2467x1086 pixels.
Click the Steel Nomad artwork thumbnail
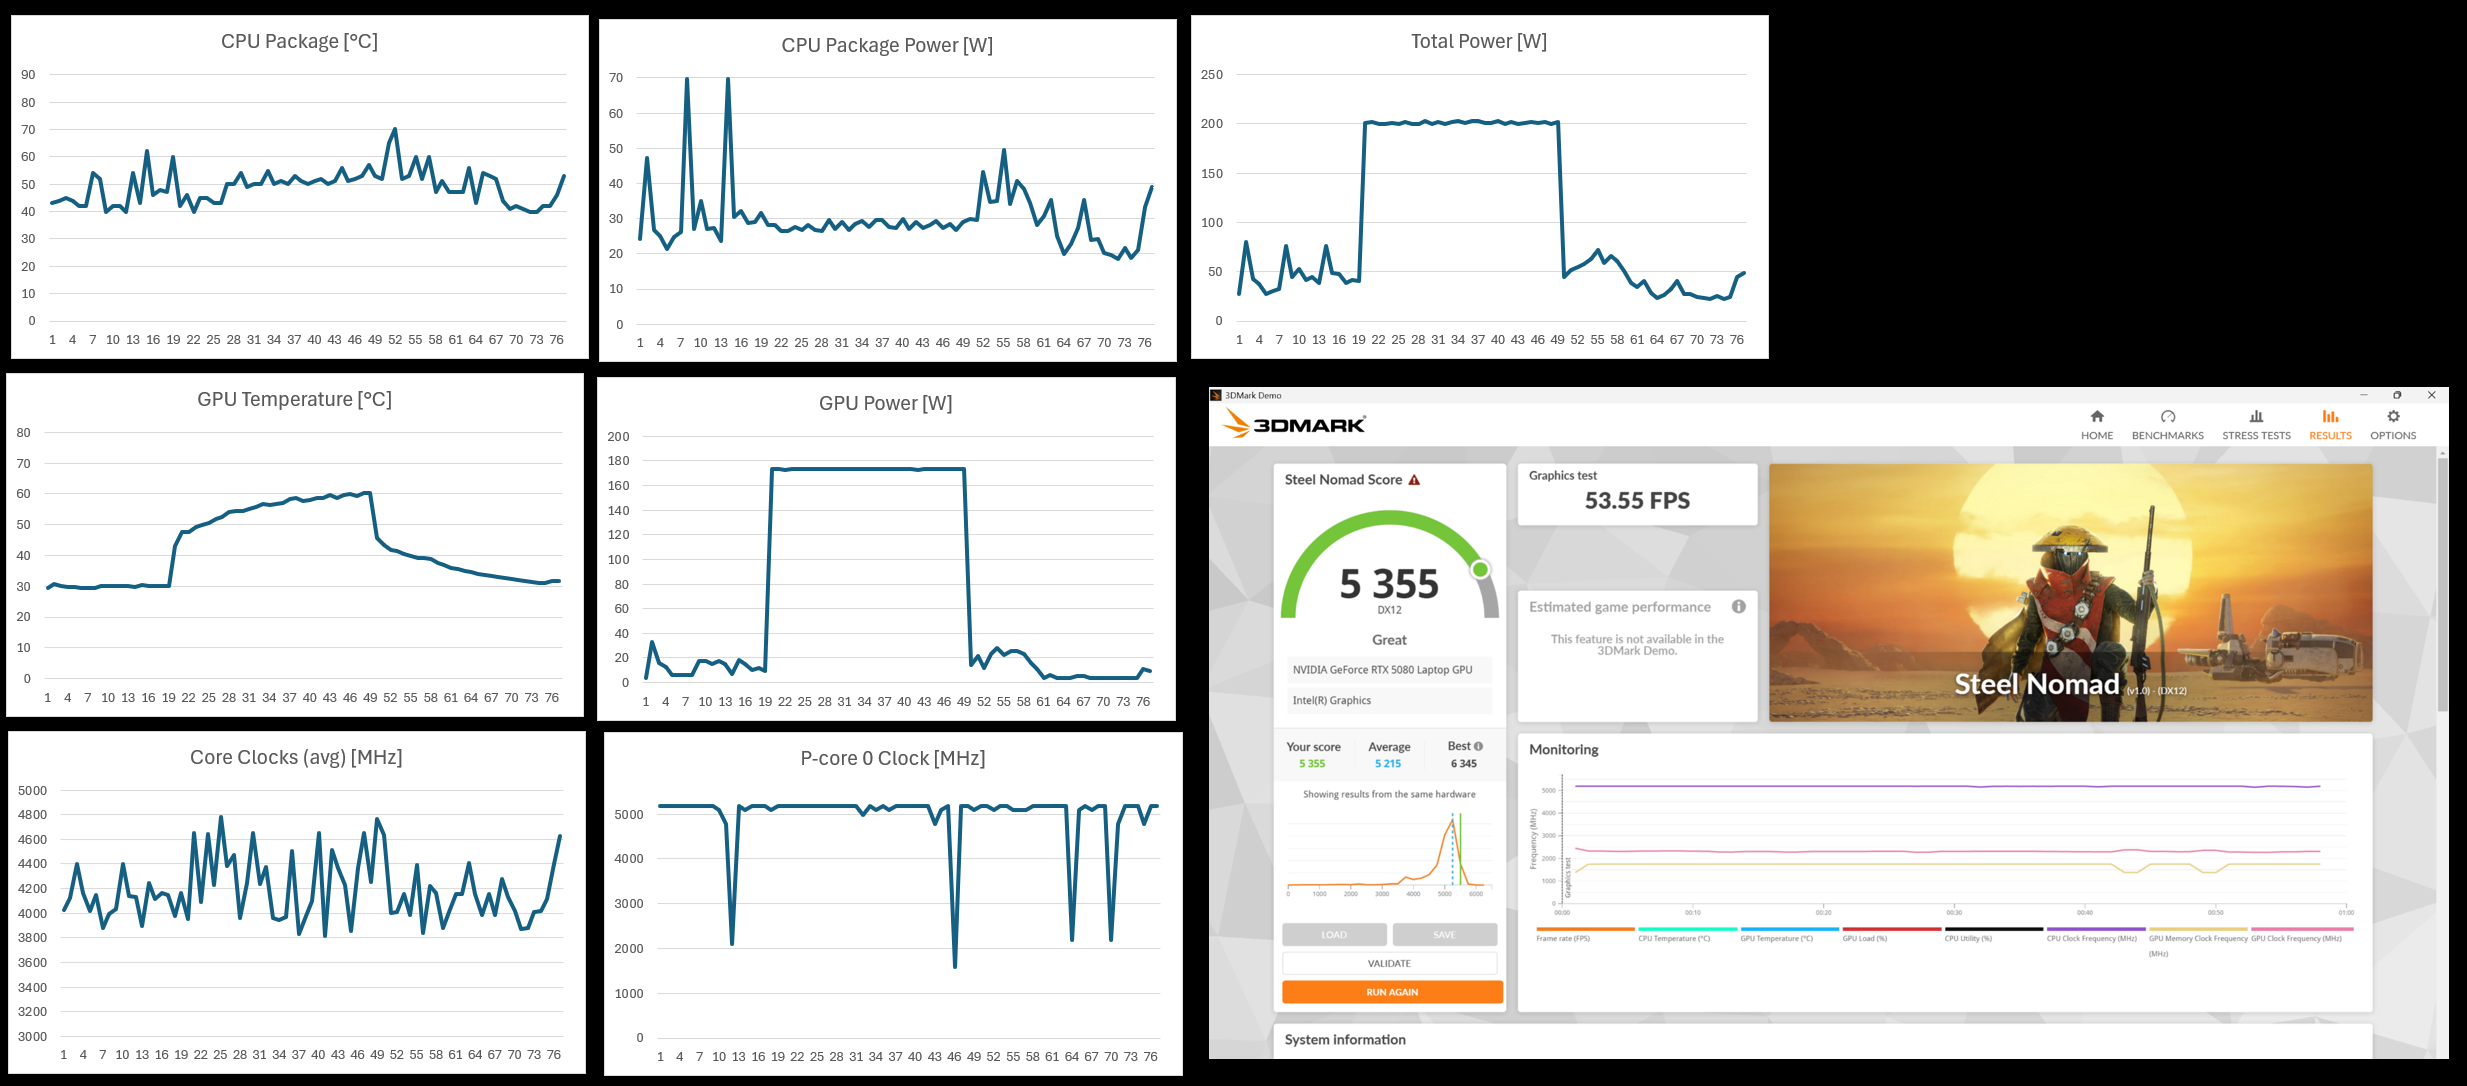[2070, 592]
